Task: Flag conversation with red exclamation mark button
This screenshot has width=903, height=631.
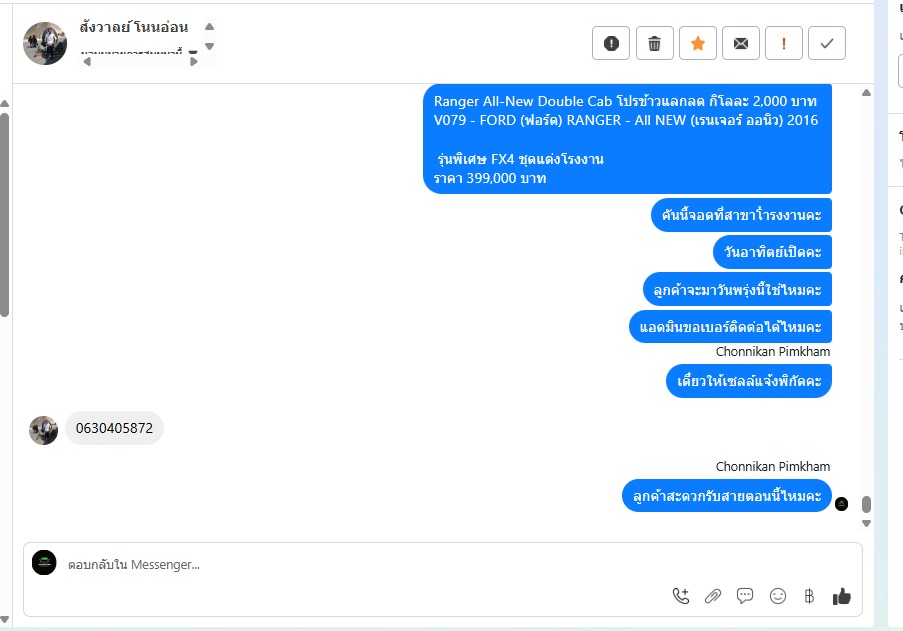Action: click(783, 43)
